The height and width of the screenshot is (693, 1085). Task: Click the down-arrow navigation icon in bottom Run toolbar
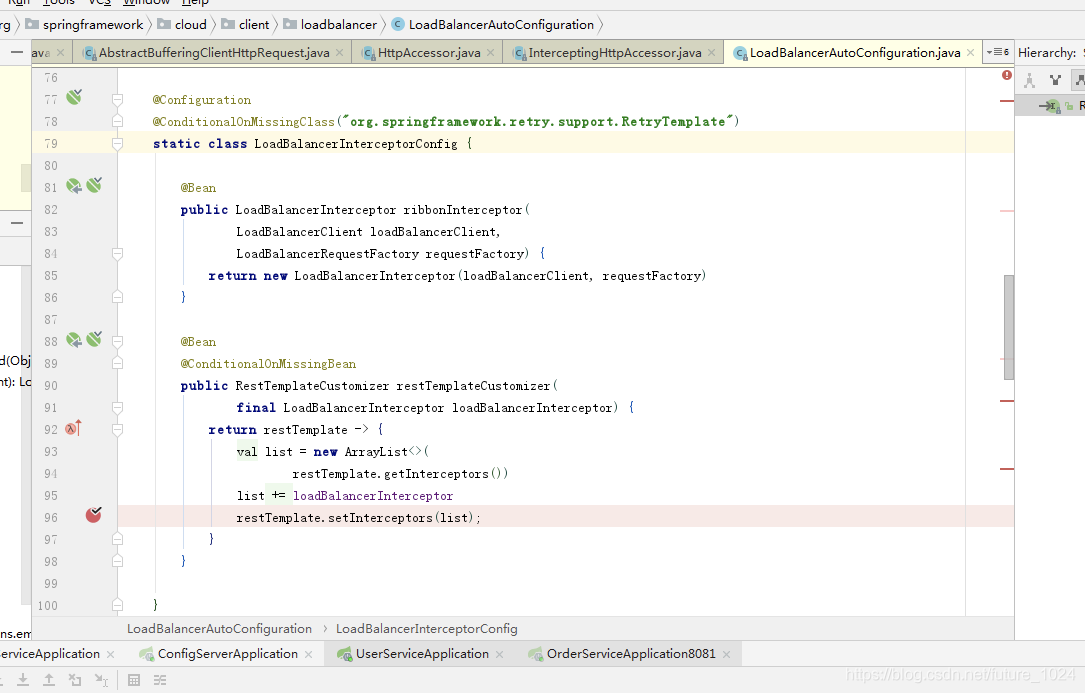(x=22, y=680)
